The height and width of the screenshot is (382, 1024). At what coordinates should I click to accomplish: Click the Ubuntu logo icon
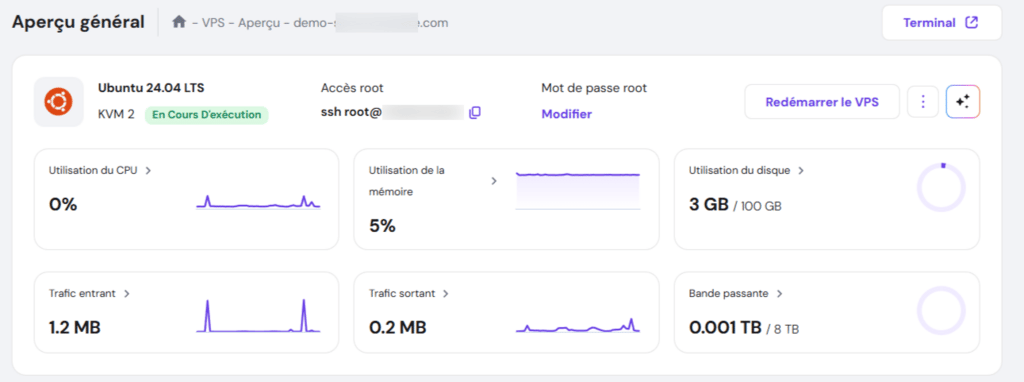pos(59,102)
